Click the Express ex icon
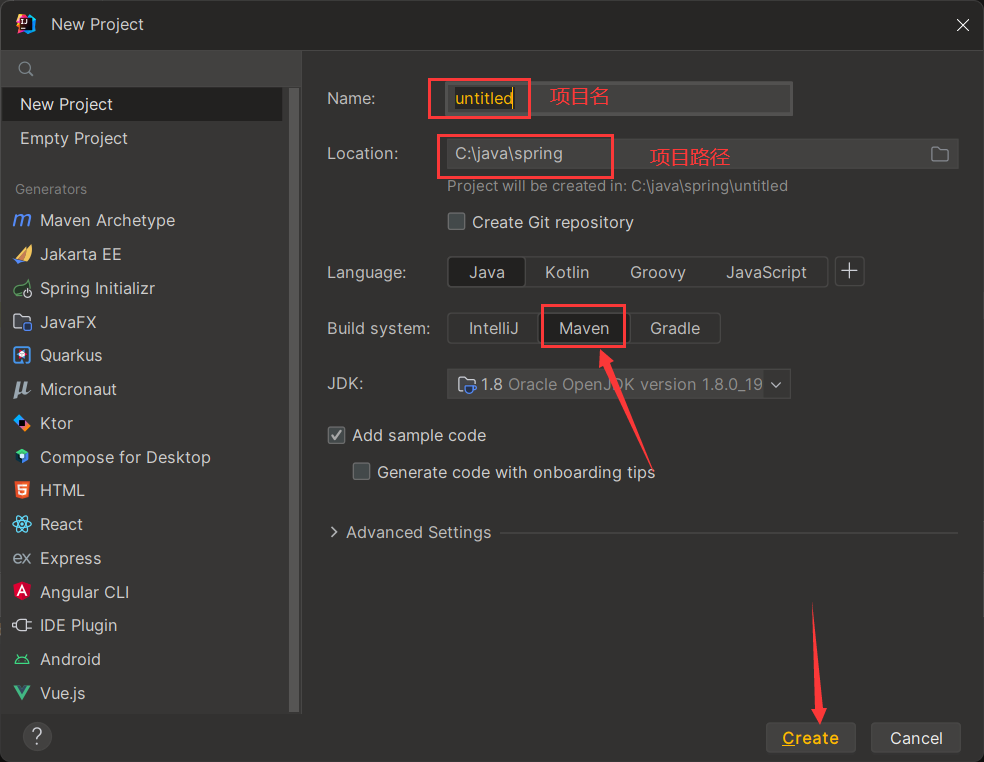The height and width of the screenshot is (762, 984). tap(22, 558)
